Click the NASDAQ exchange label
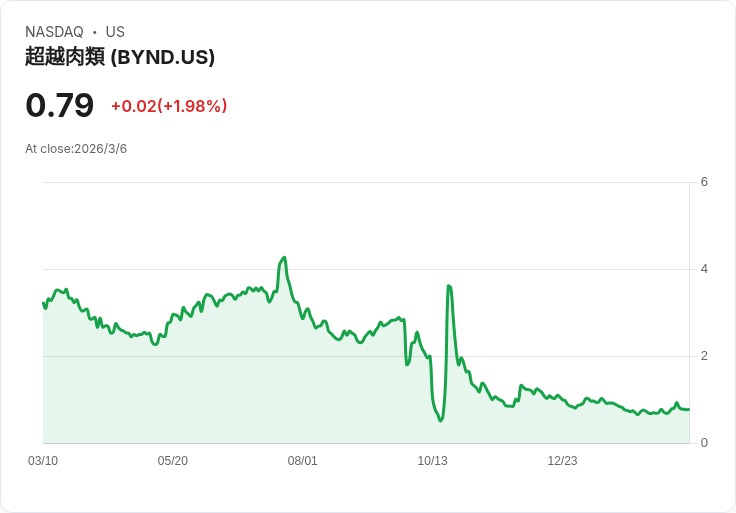This screenshot has height=513, width=736. tap(54, 32)
